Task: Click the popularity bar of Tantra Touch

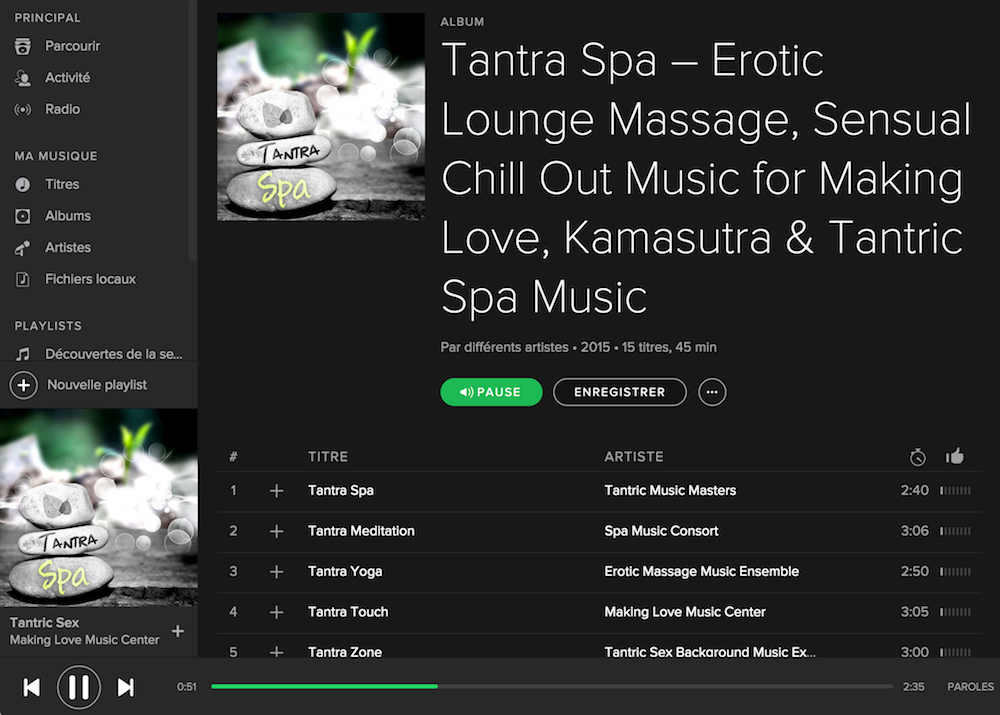Action: (955, 612)
